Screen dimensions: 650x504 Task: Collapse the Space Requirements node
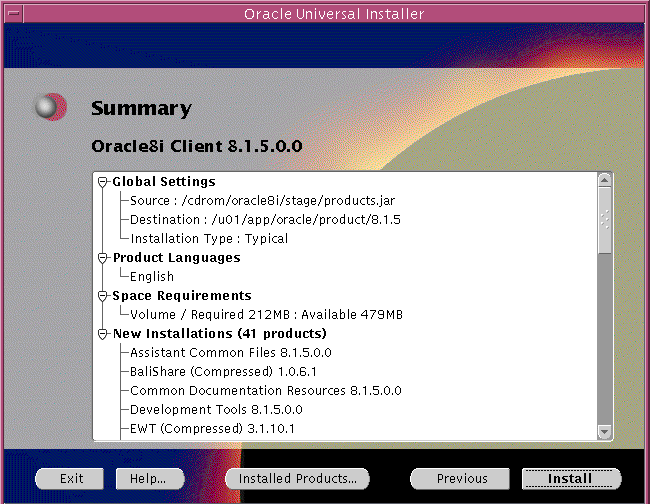(x=102, y=296)
